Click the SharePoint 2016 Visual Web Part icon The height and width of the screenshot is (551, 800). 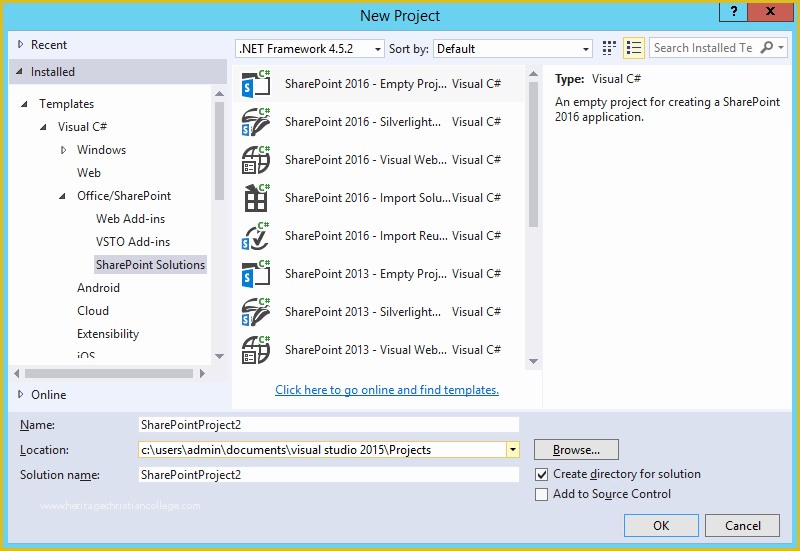click(x=256, y=160)
